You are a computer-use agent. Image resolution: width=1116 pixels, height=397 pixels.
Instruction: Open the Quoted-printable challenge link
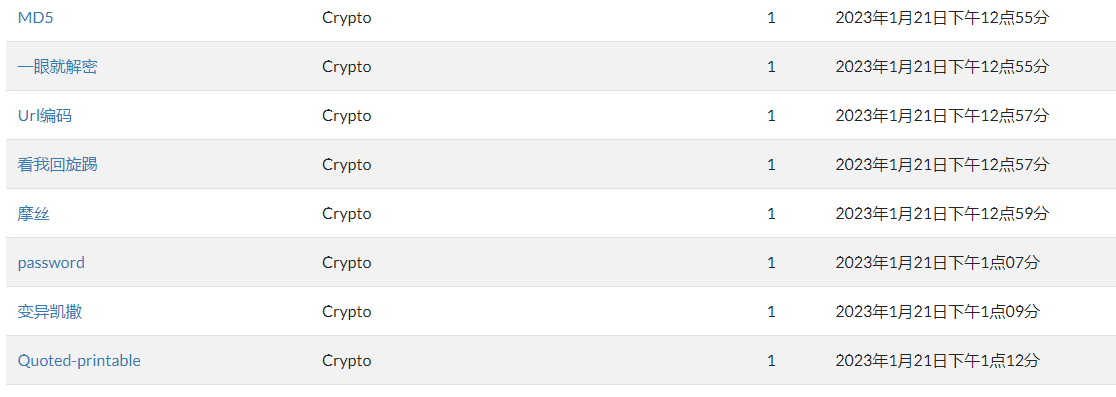point(79,361)
